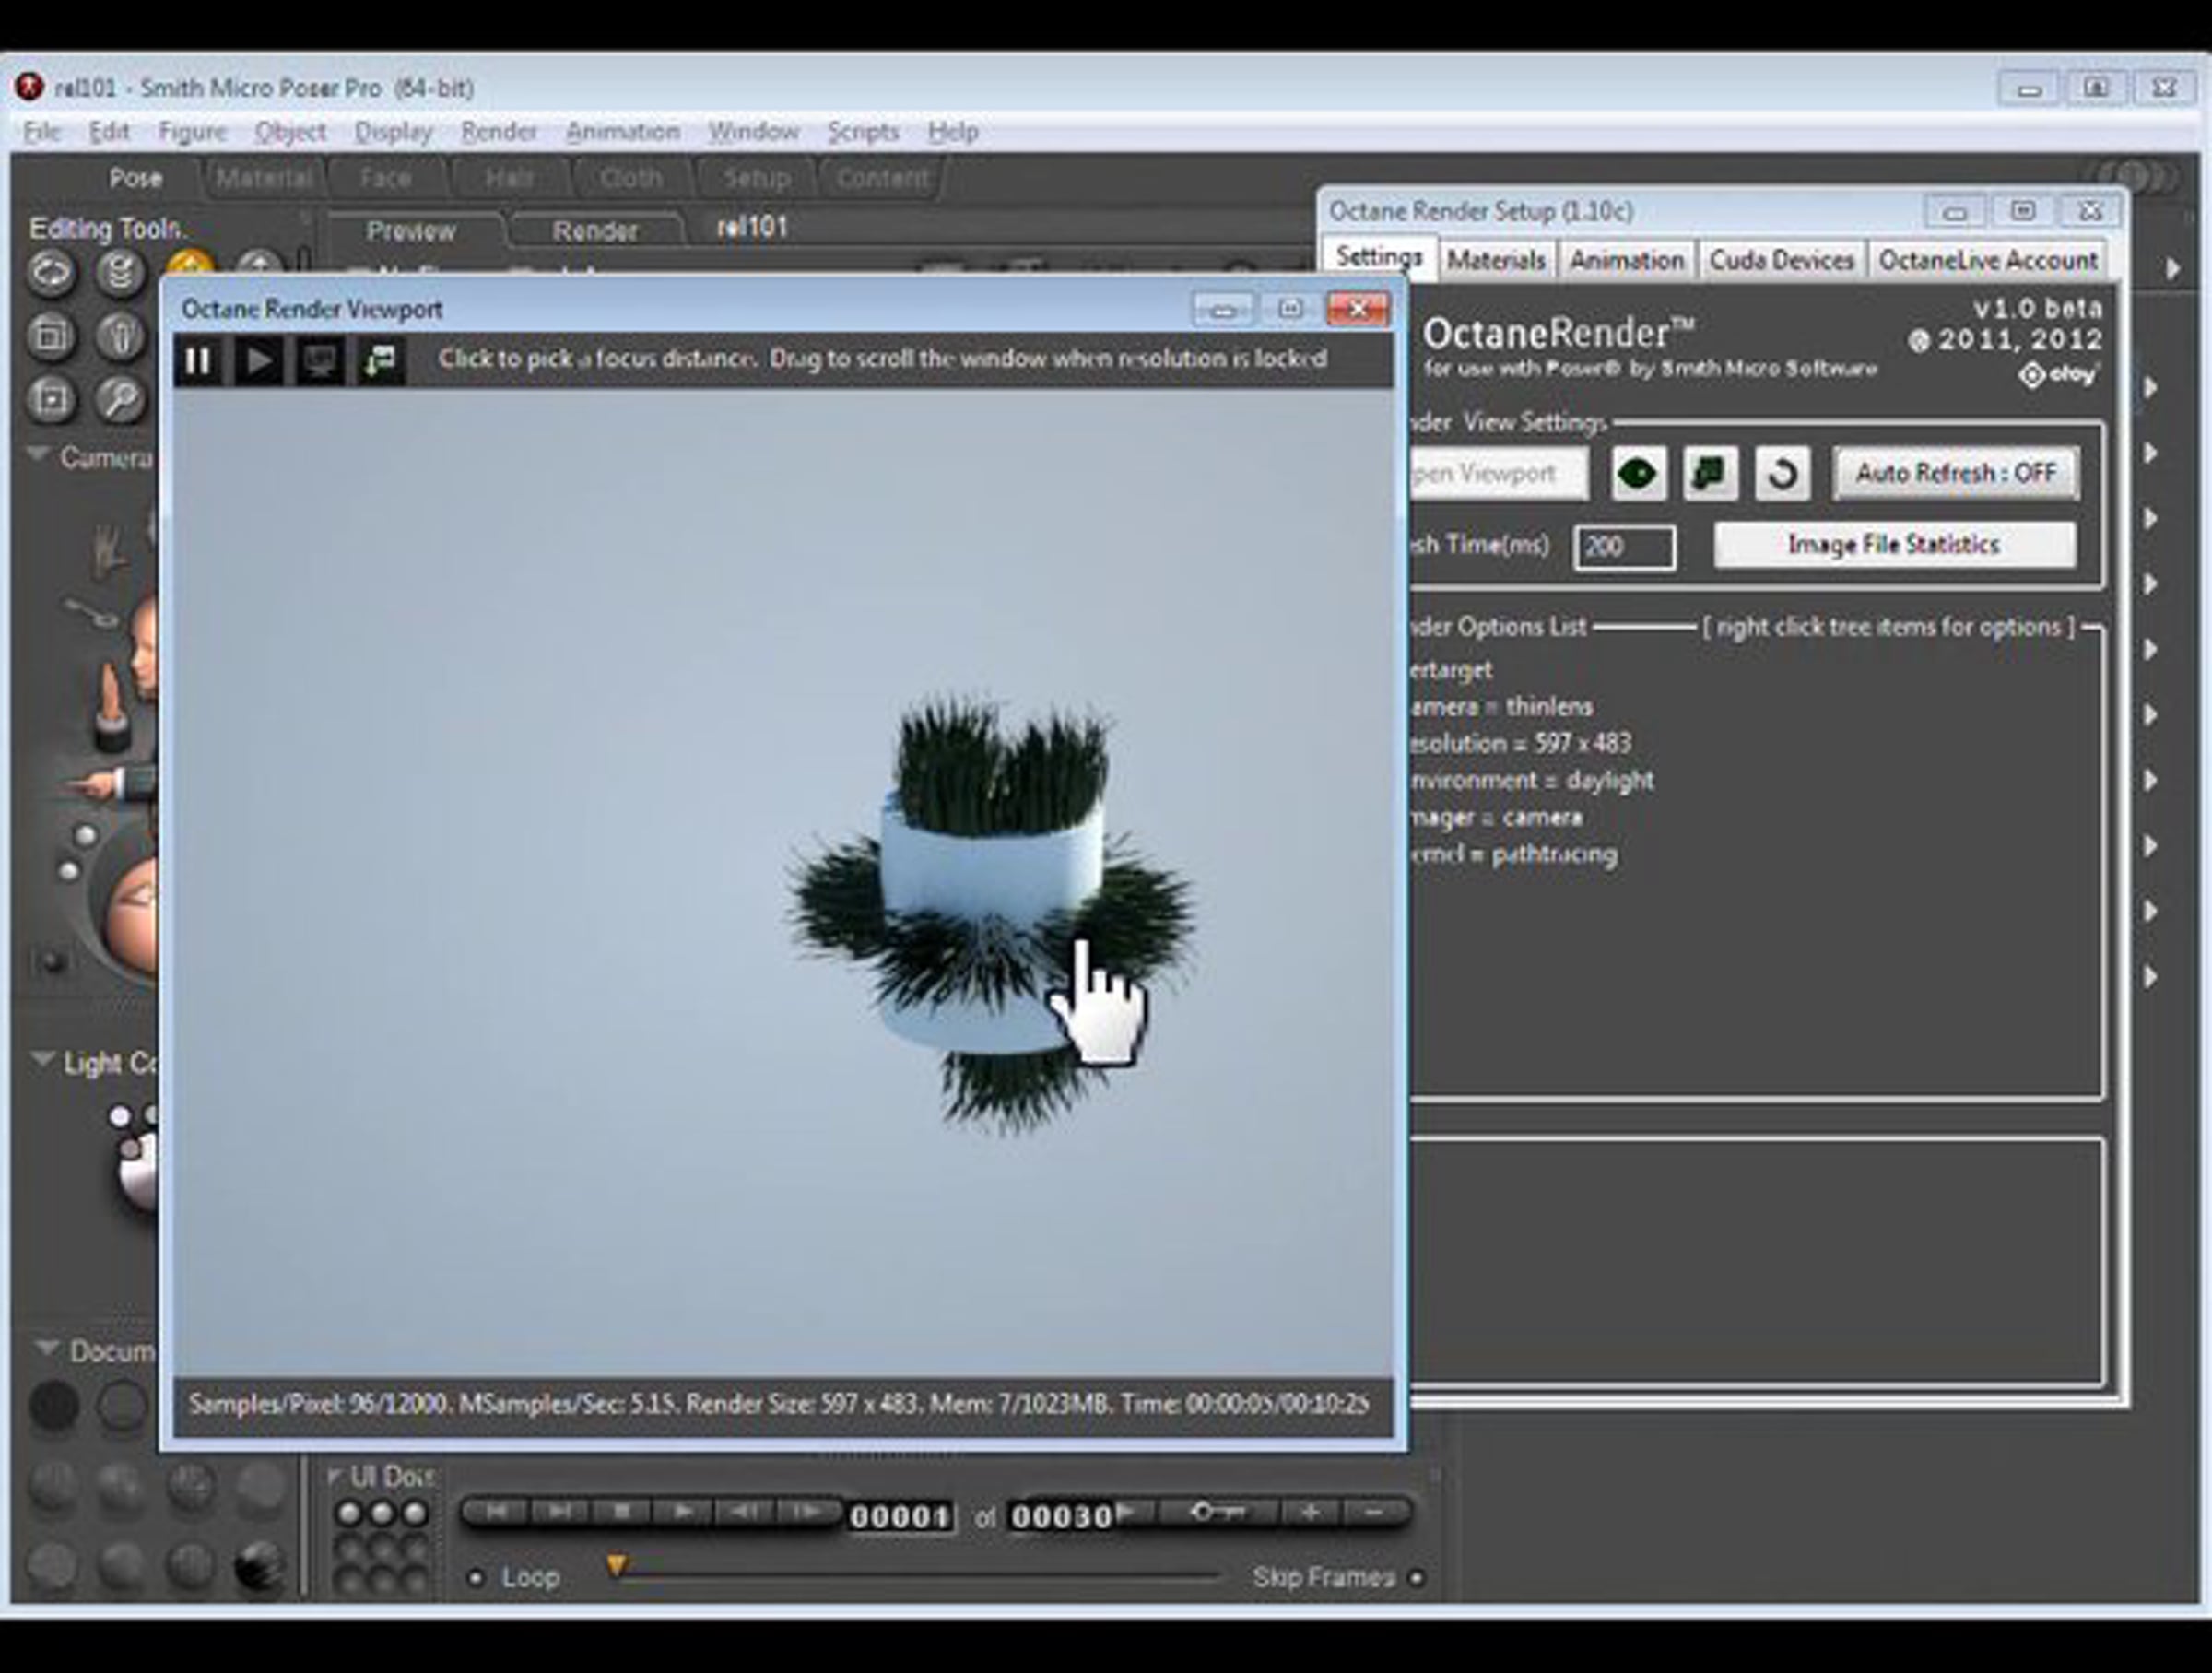Open the File menu
2212x1673 pixels.
click(x=42, y=131)
